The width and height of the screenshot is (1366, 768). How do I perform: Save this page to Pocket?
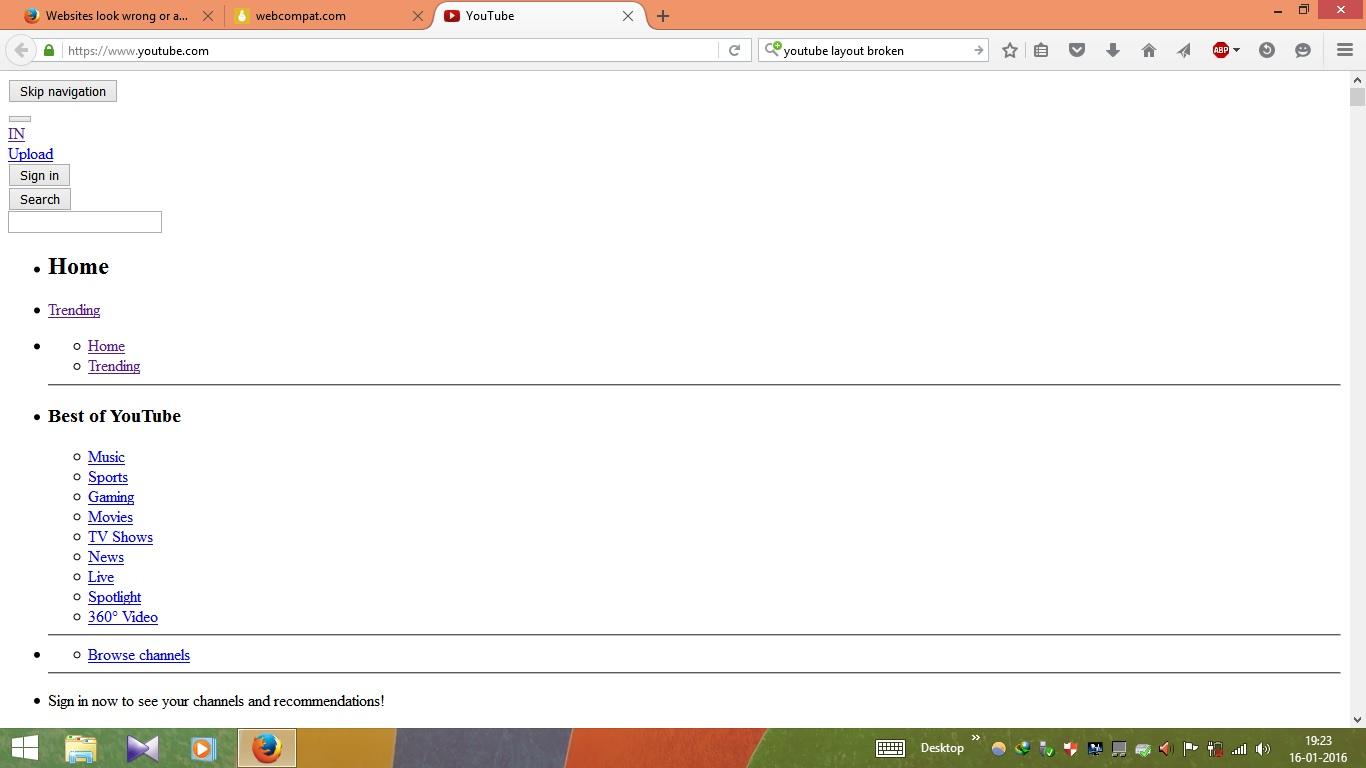pos(1077,50)
